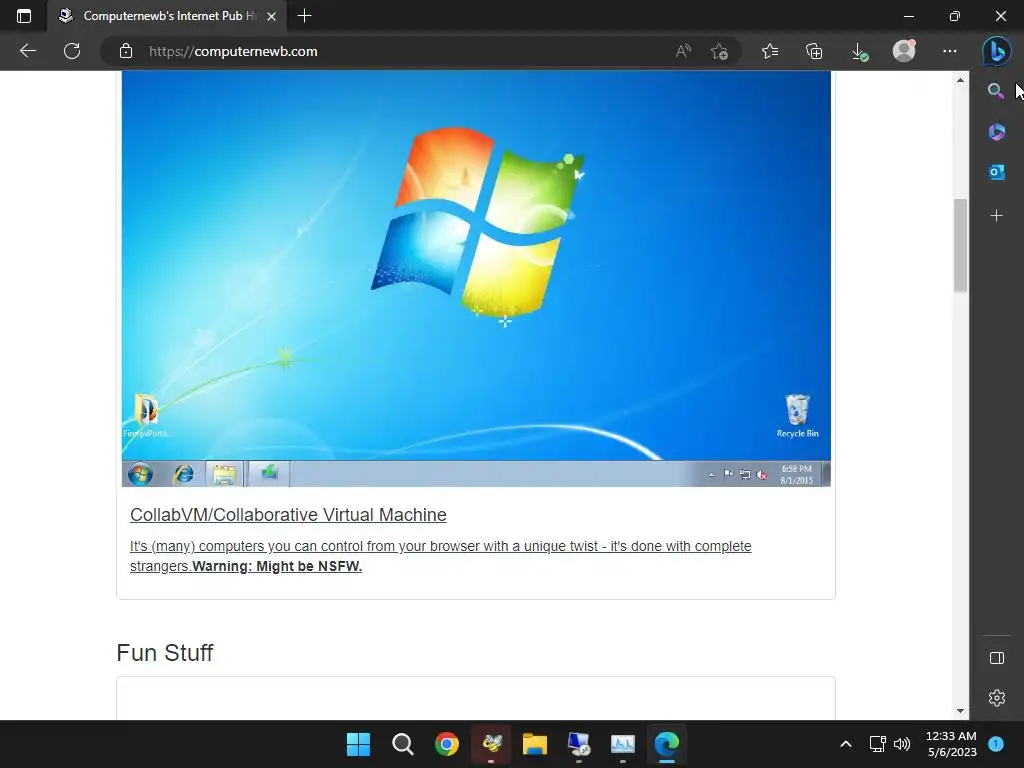
Task: Click the "Fun Stuff" heading text
Action: pyautogui.click(x=165, y=652)
